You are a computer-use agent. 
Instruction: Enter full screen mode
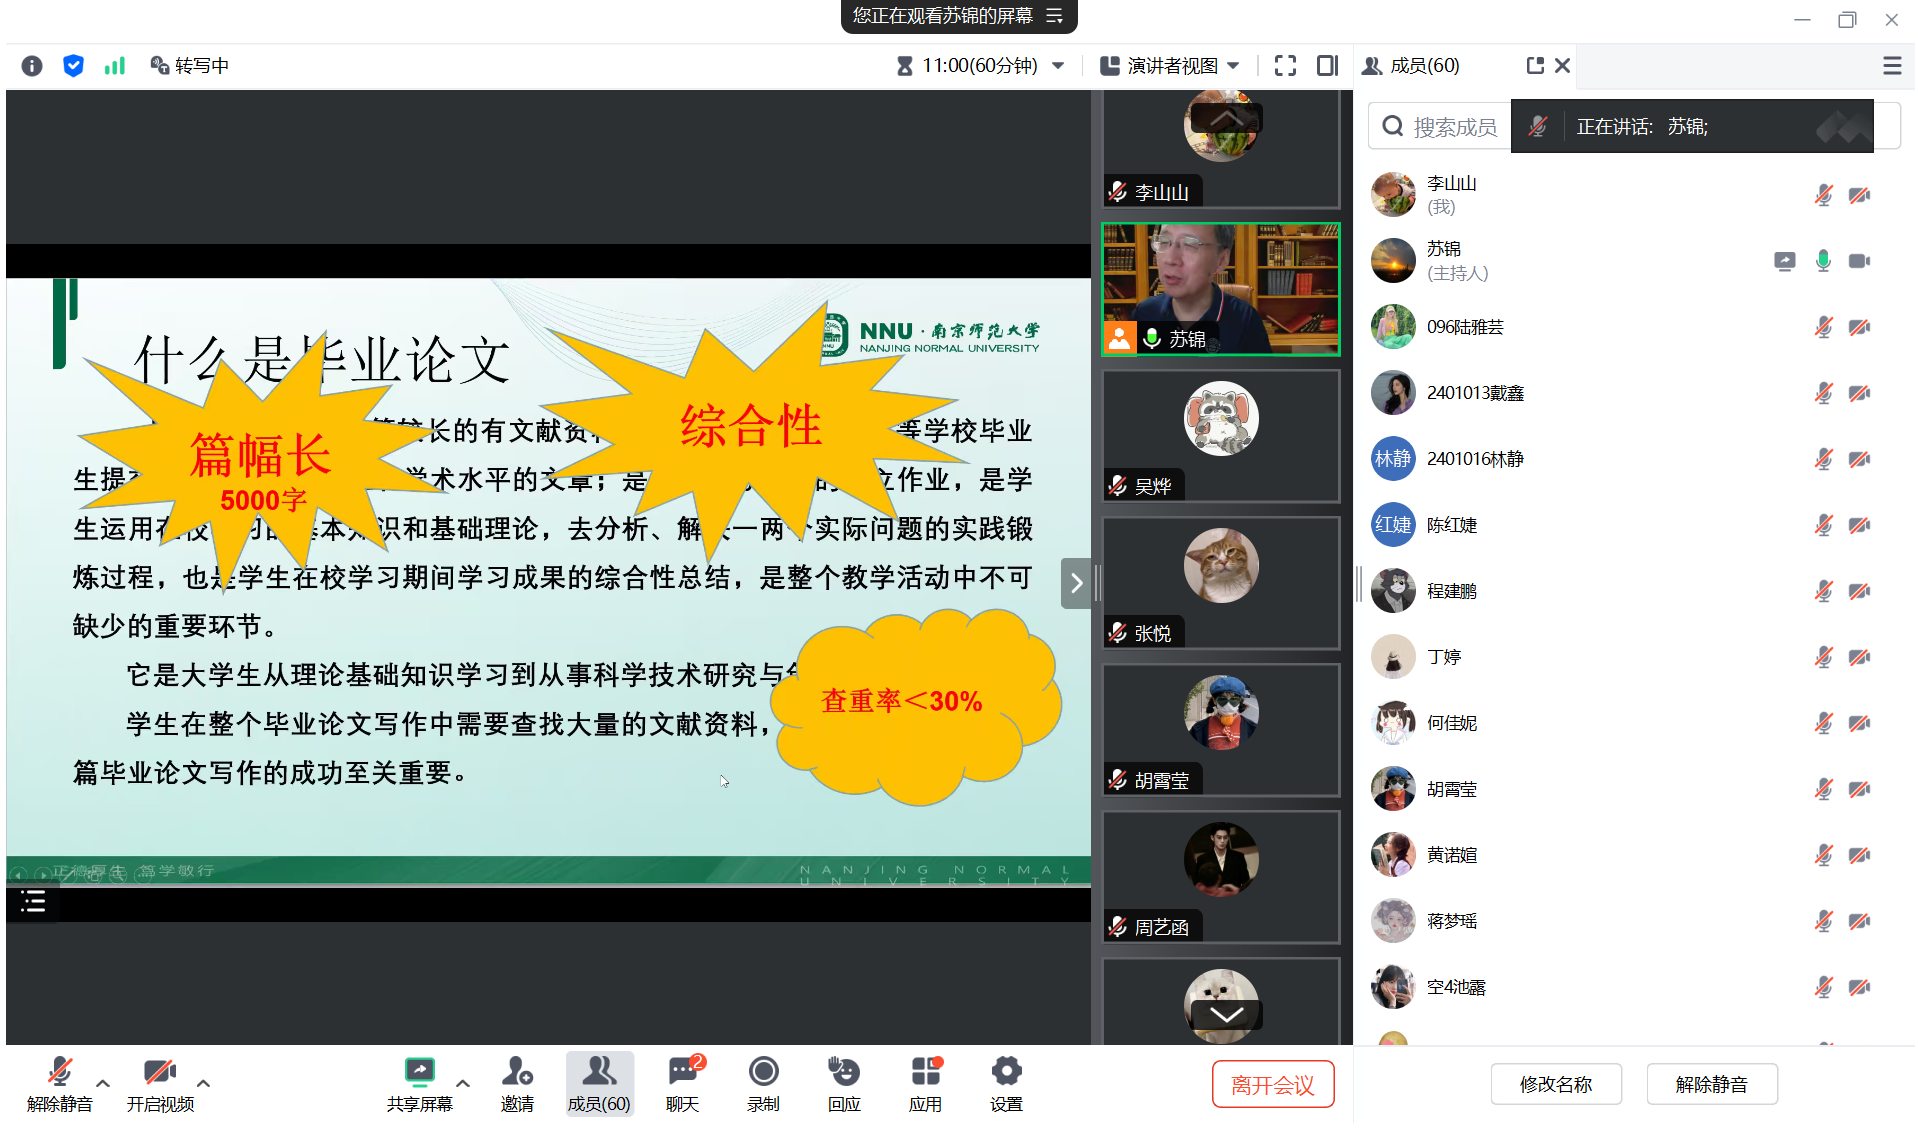point(1285,66)
